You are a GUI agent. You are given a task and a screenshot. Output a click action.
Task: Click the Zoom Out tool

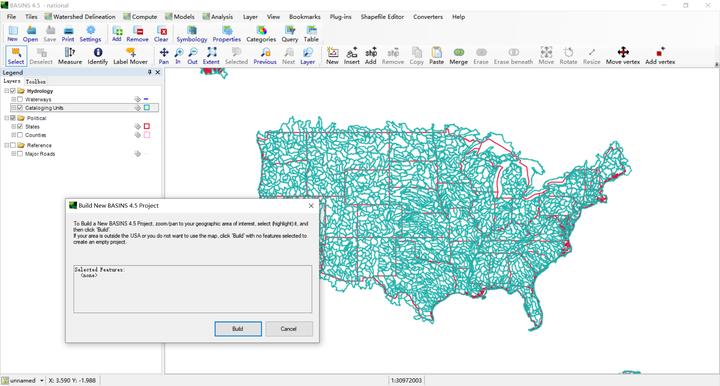coord(193,56)
